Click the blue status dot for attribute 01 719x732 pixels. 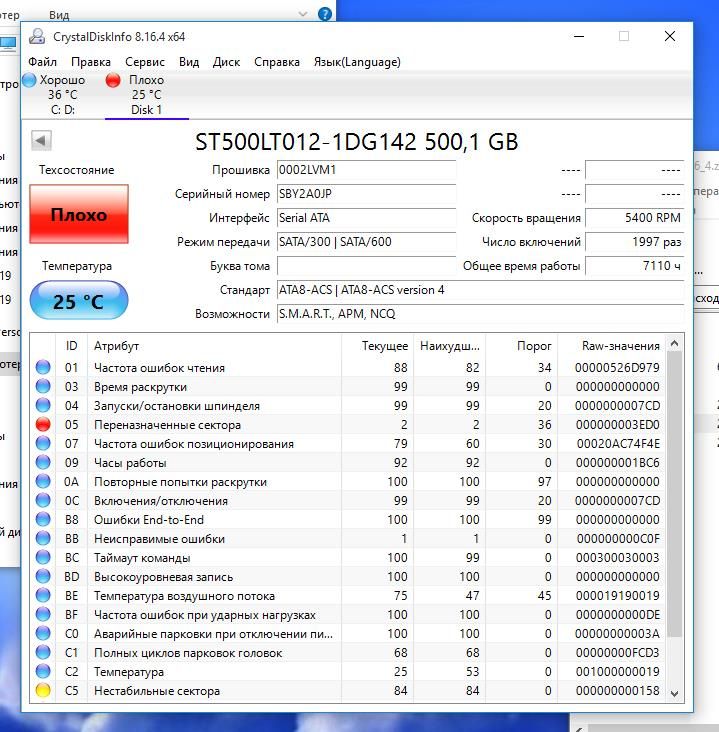pyautogui.click(x=43, y=367)
